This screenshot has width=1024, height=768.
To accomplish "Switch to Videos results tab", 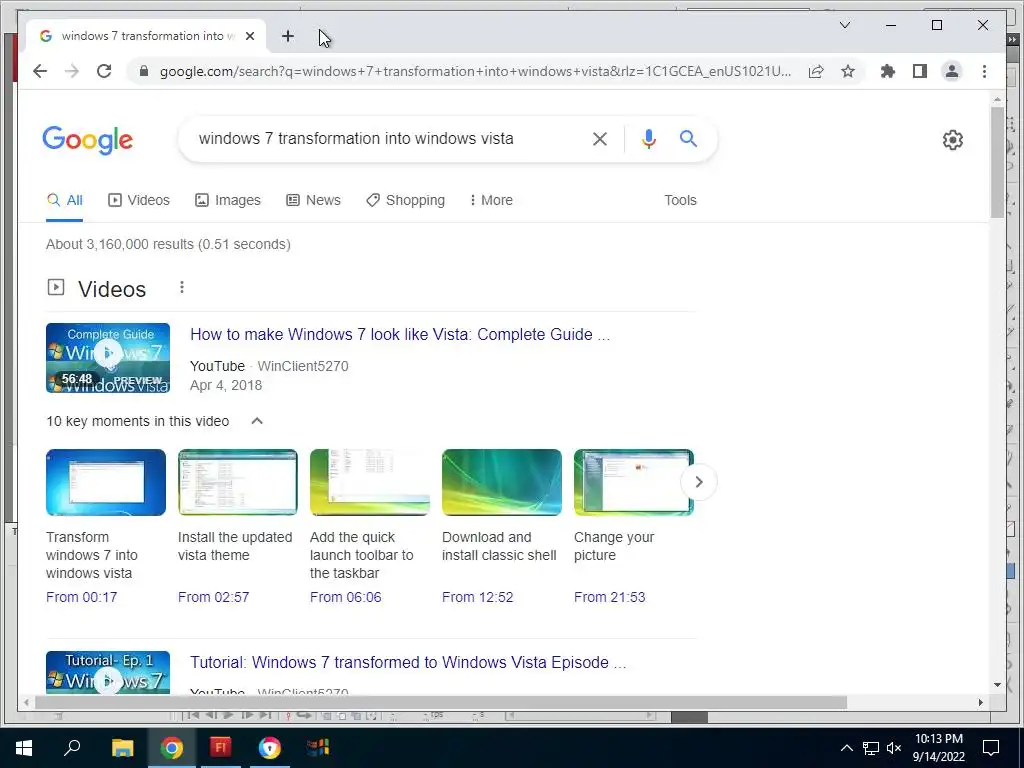I will click(x=138, y=200).
